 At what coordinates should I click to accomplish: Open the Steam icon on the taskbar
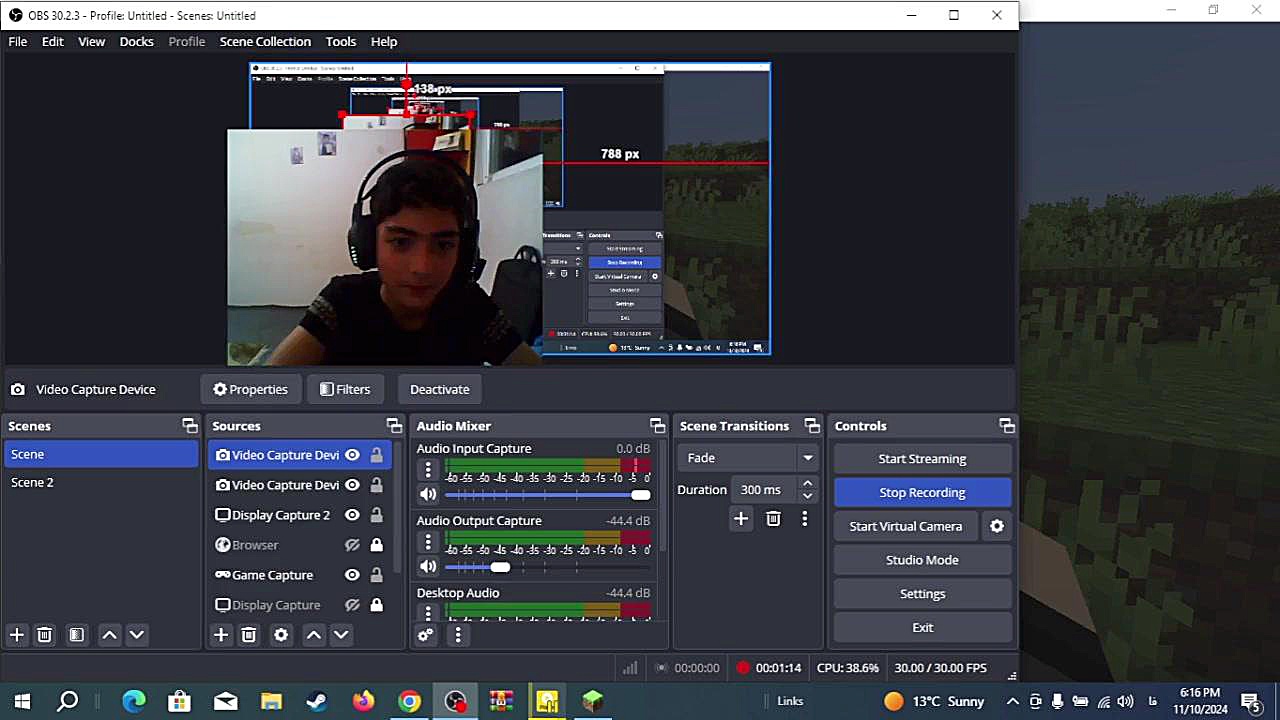pos(317,701)
